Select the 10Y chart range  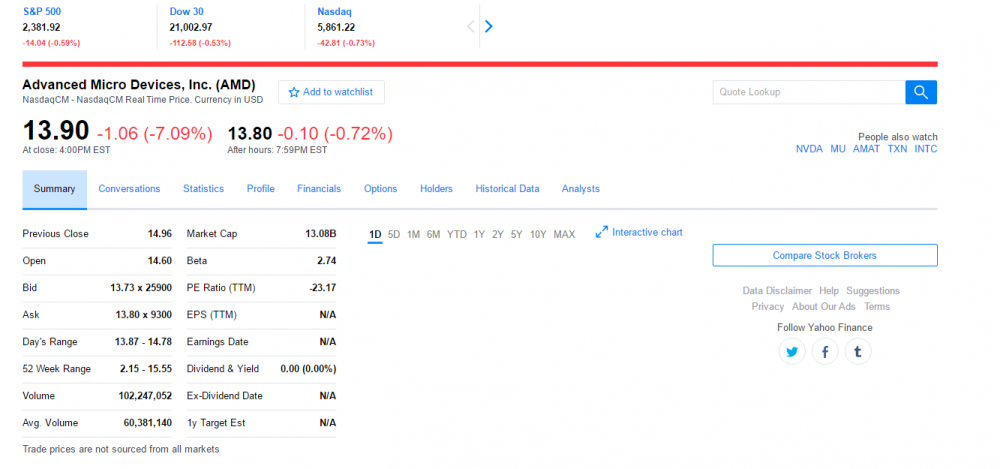[538, 234]
